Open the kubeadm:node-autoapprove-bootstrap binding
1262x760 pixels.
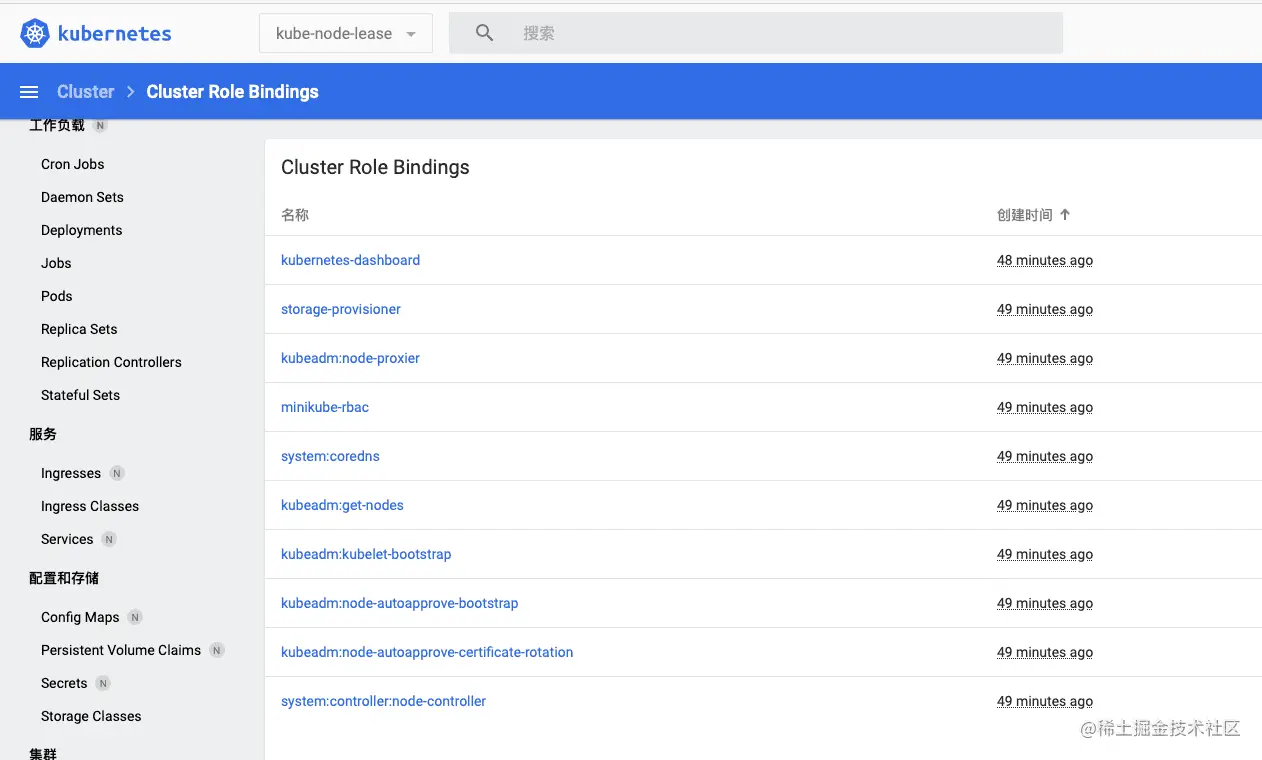tap(400, 603)
